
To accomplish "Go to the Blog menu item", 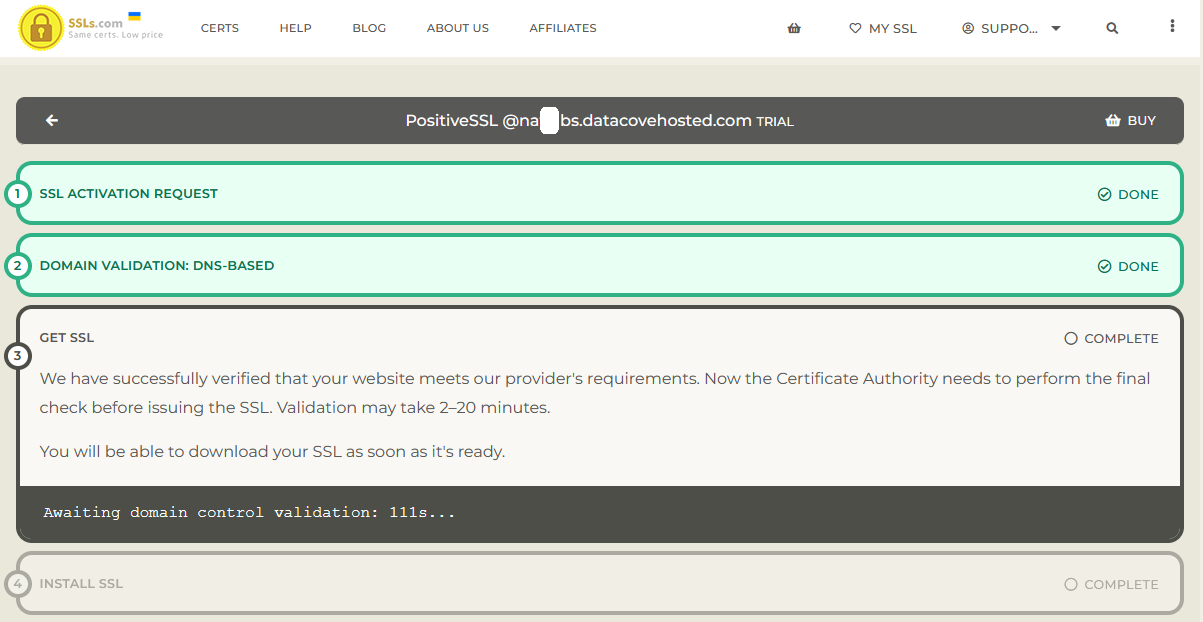I will pos(369,29).
